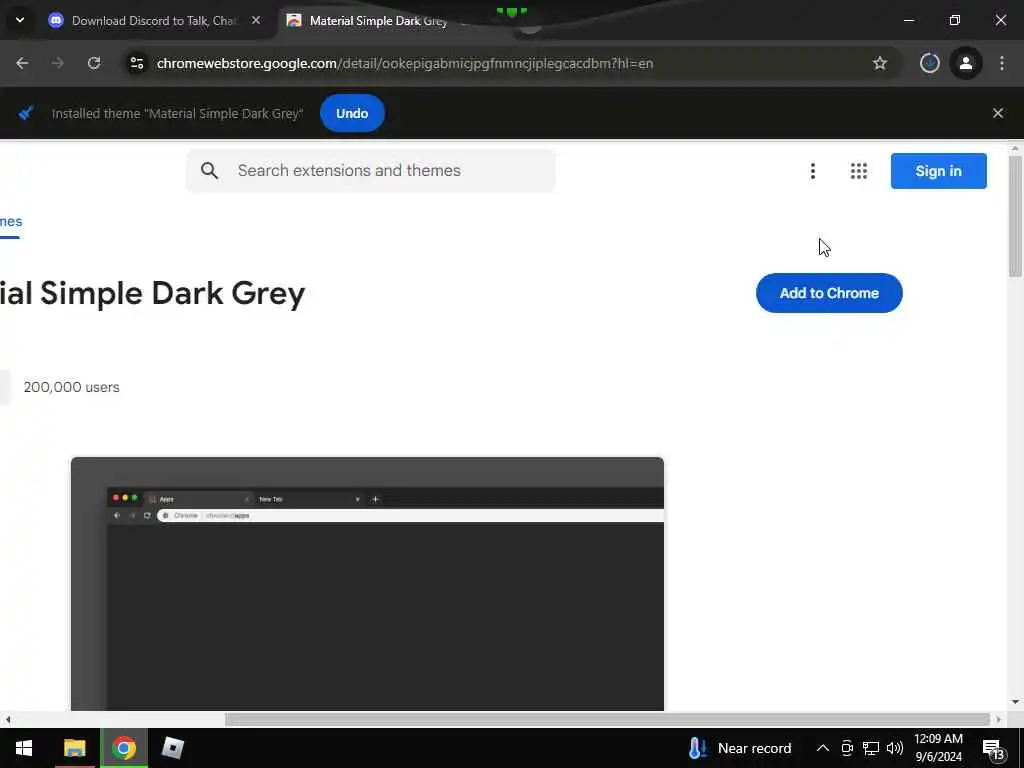Open Chrome's three-dot menu
1024x768 pixels.
pyautogui.click(x=1002, y=63)
